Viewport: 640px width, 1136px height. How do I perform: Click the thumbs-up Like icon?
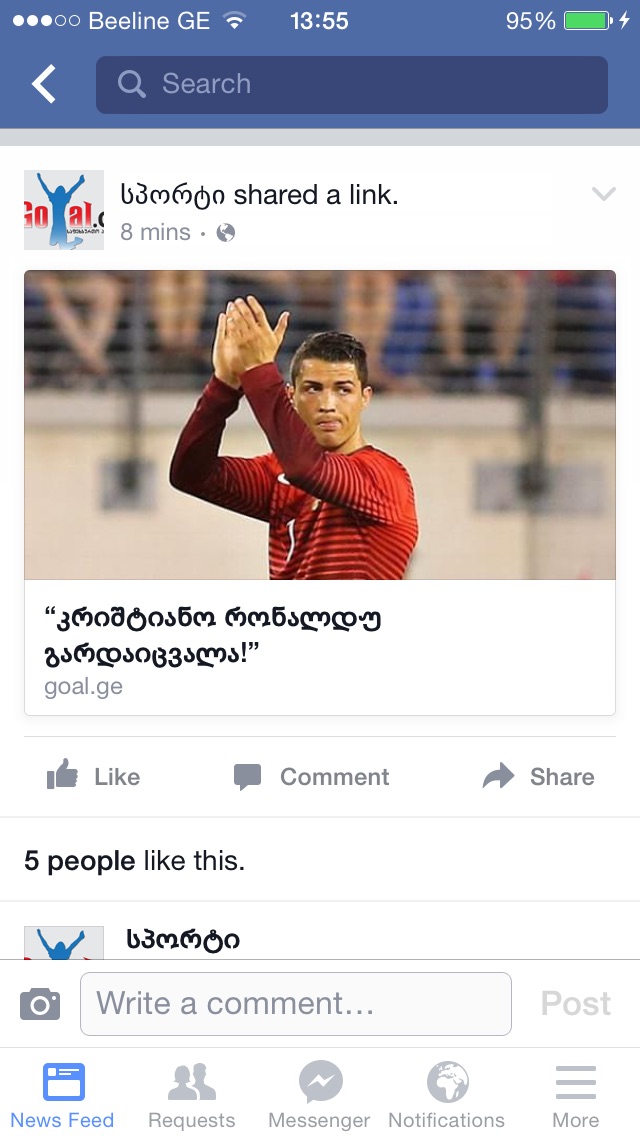click(62, 775)
